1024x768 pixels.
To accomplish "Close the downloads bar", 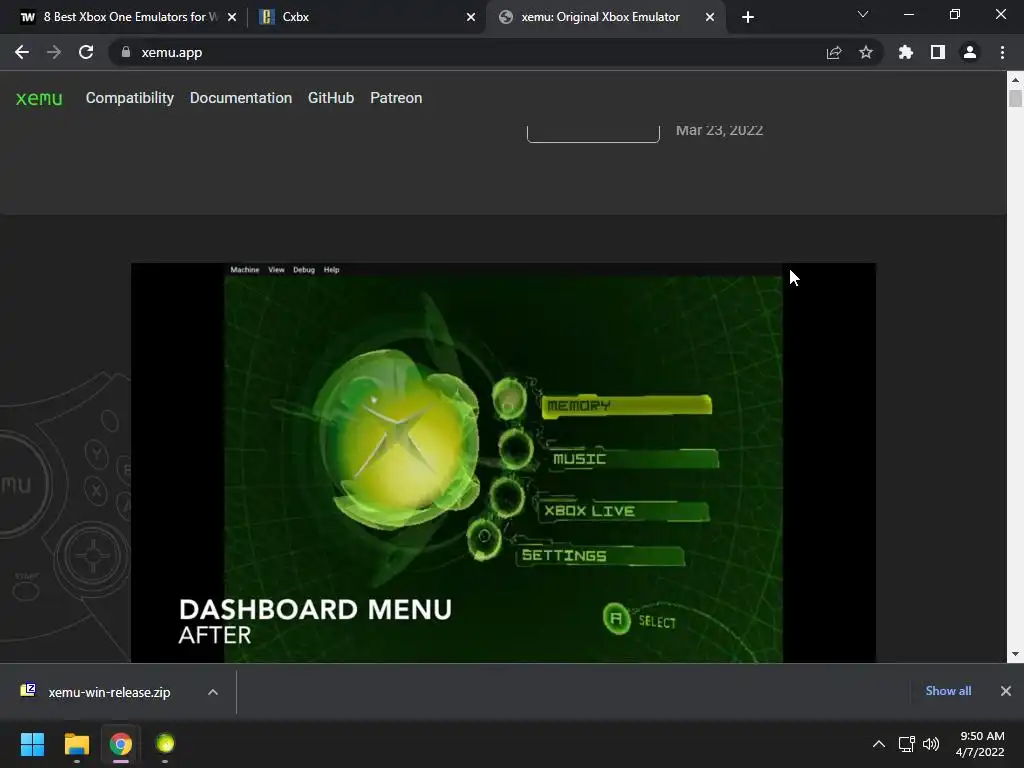I will (1006, 691).
